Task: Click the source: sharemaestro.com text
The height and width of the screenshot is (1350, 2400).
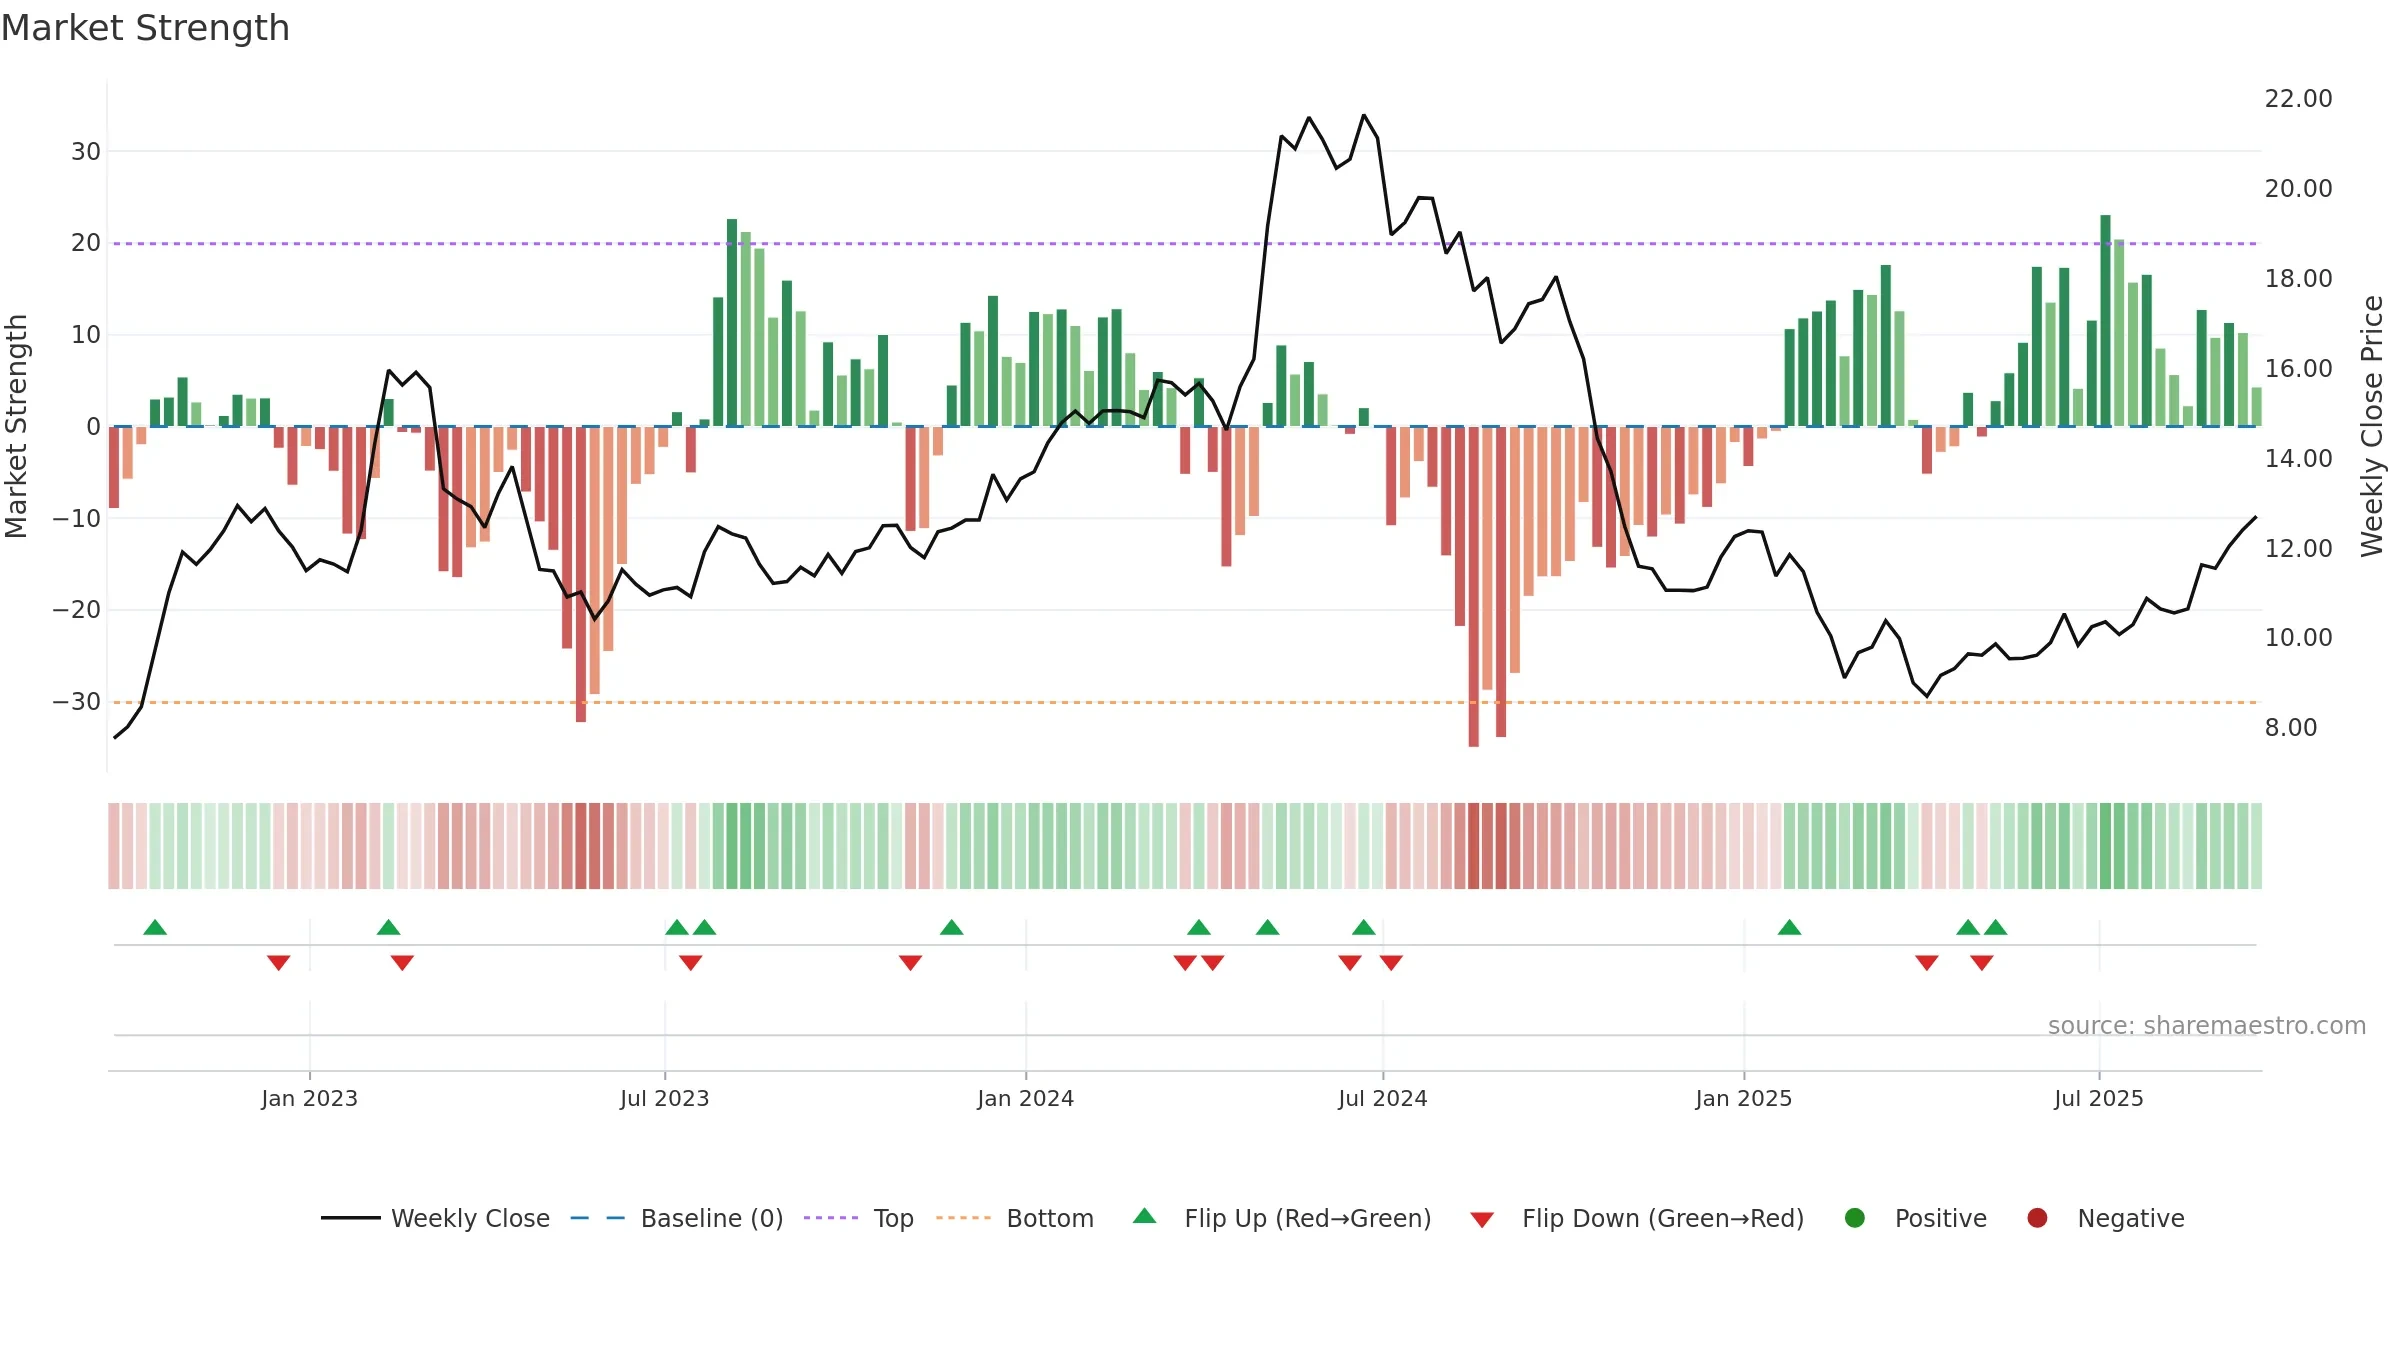Action: click(x=2207, y=1026)
